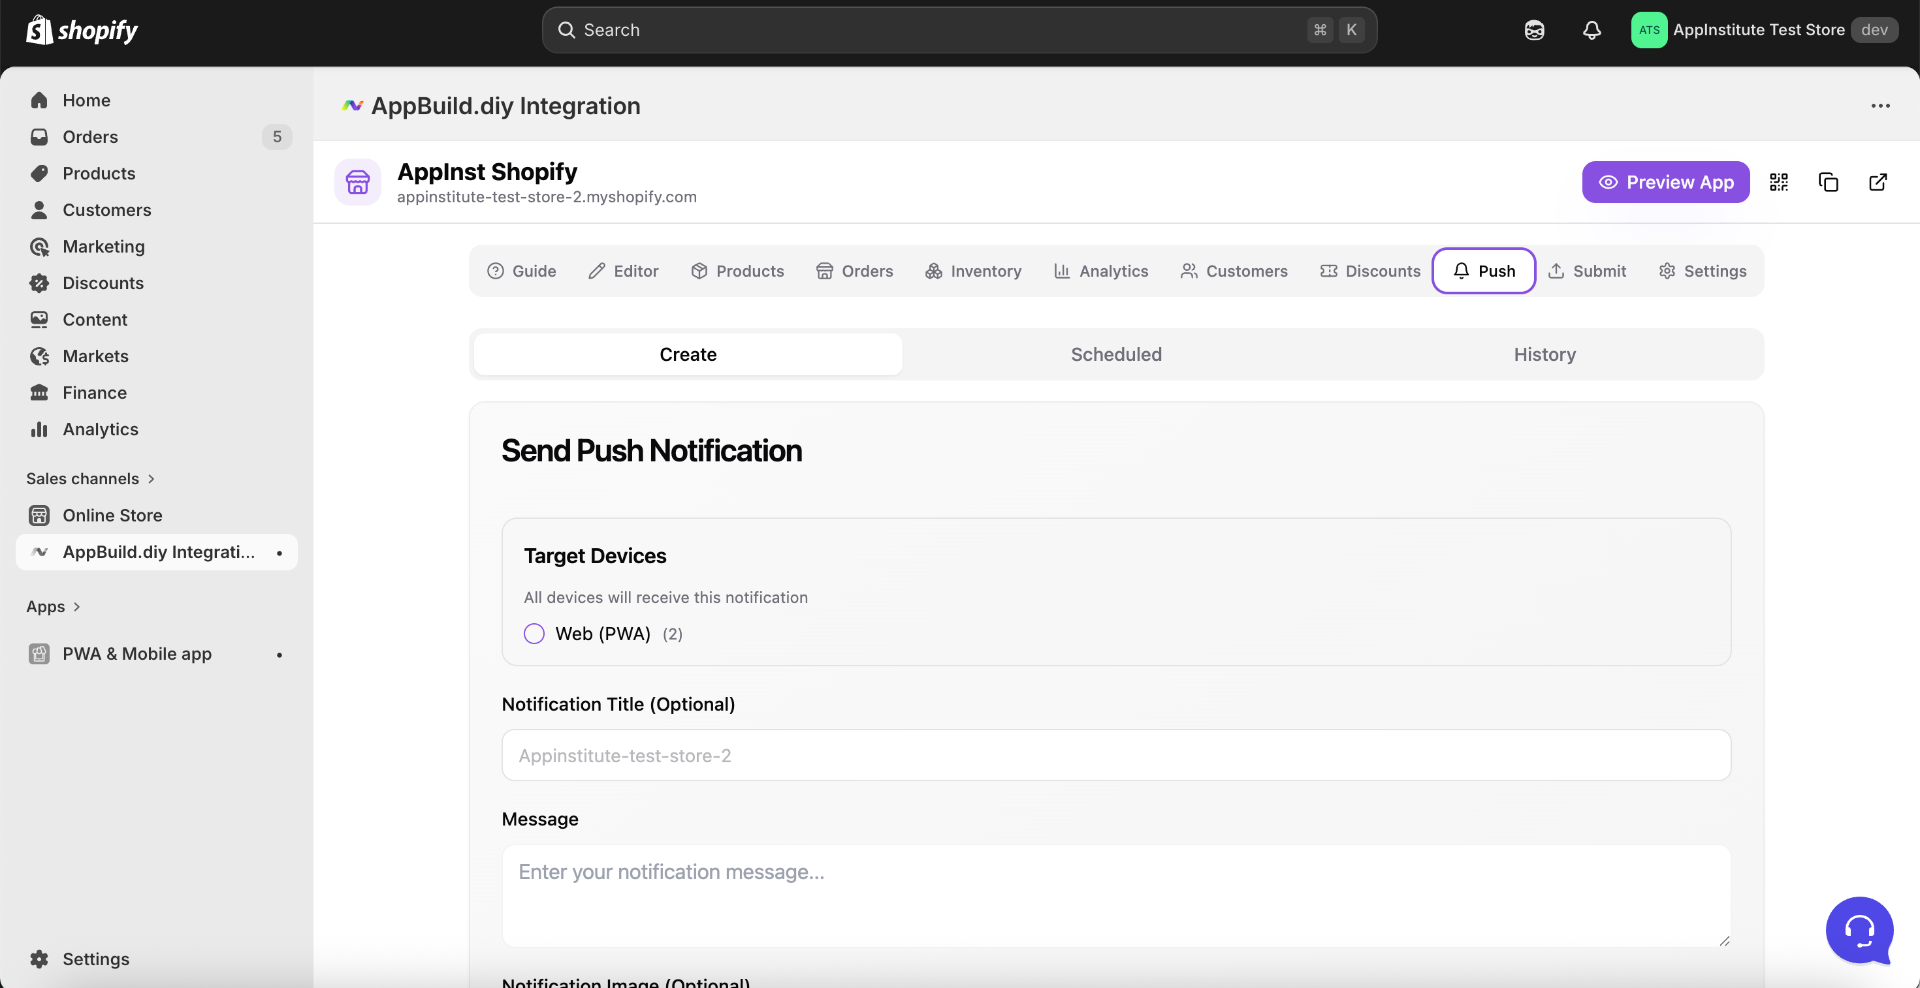Click the Orders count badge 5
The width and height of the screenshot is (1920, 988).
[x=277, y=137]
